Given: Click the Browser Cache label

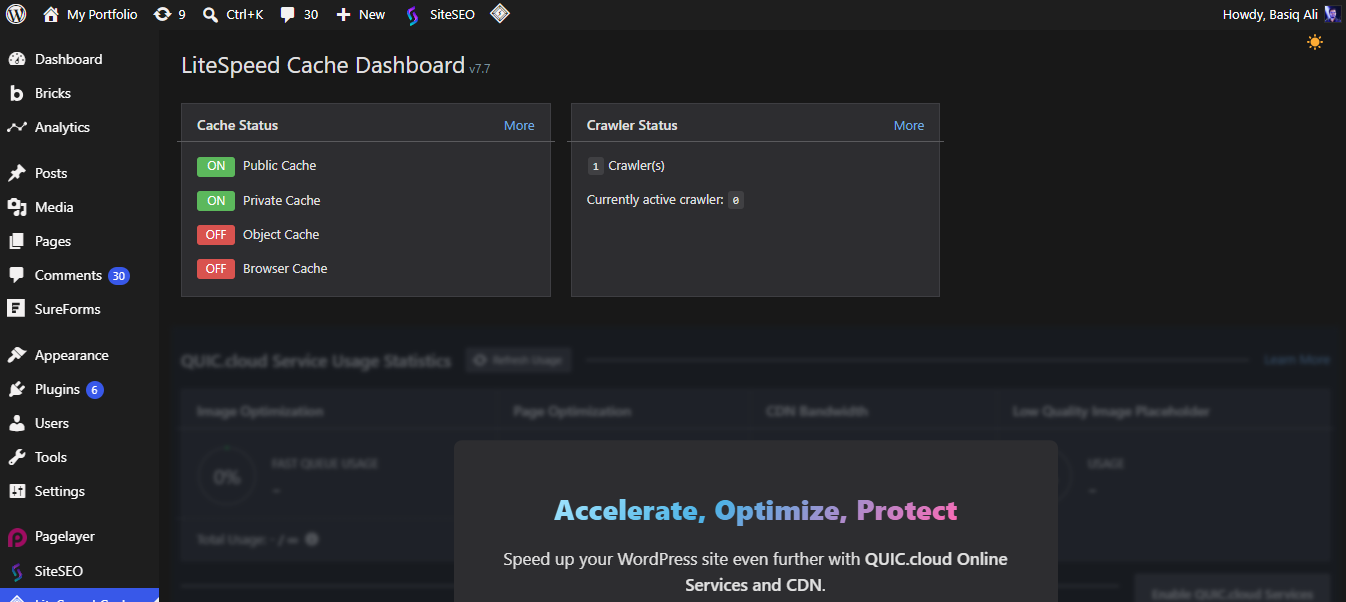Looking at the screenshot, I should point(285,268).
